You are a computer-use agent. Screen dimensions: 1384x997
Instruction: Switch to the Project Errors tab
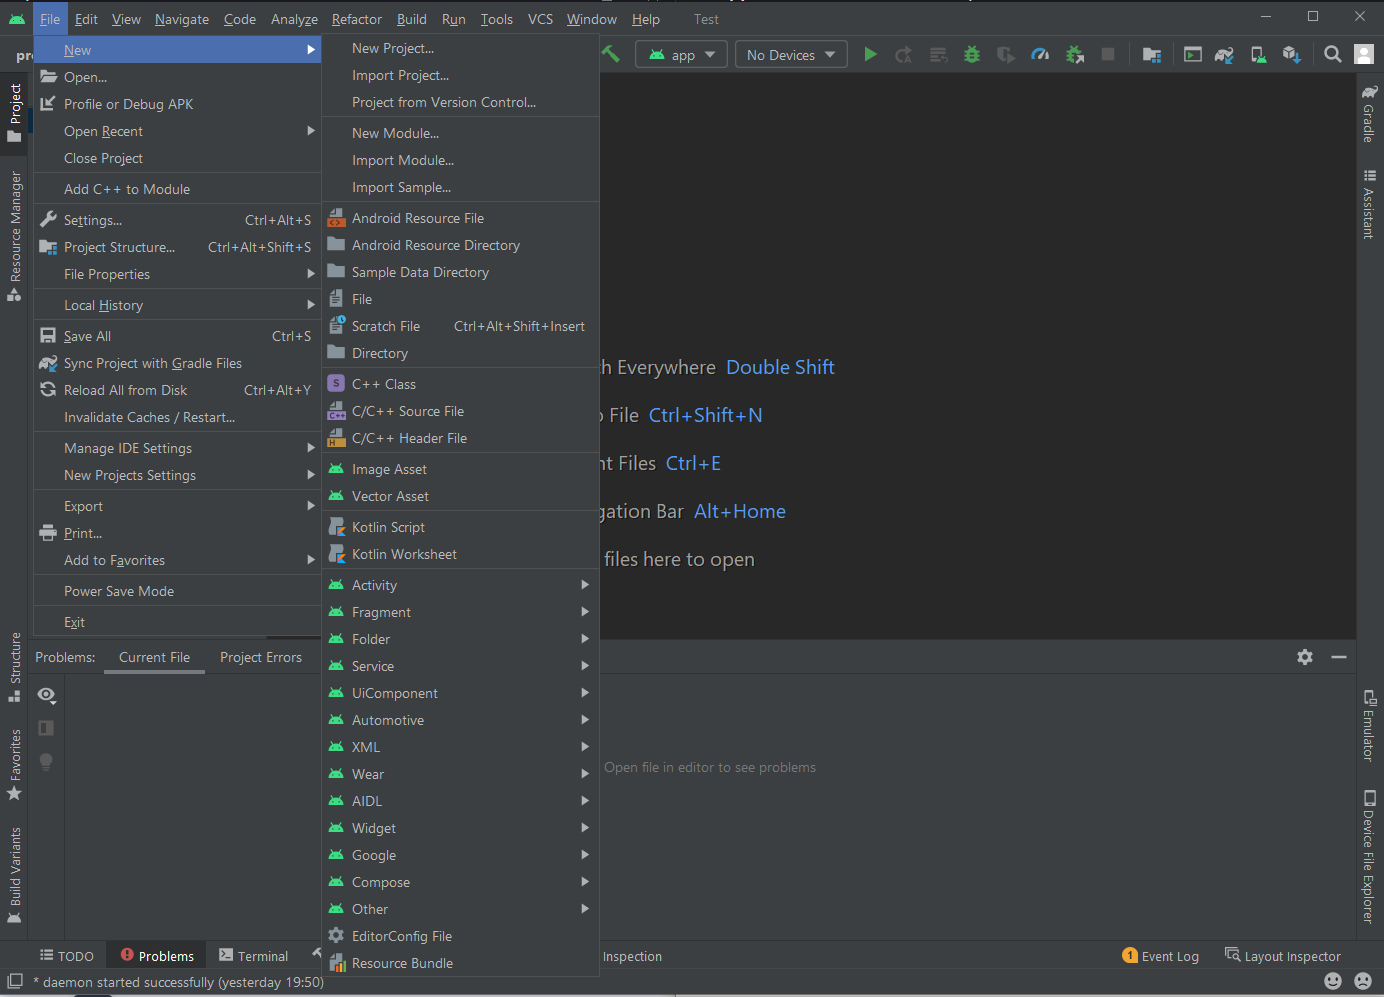click(x=261, y=657)
